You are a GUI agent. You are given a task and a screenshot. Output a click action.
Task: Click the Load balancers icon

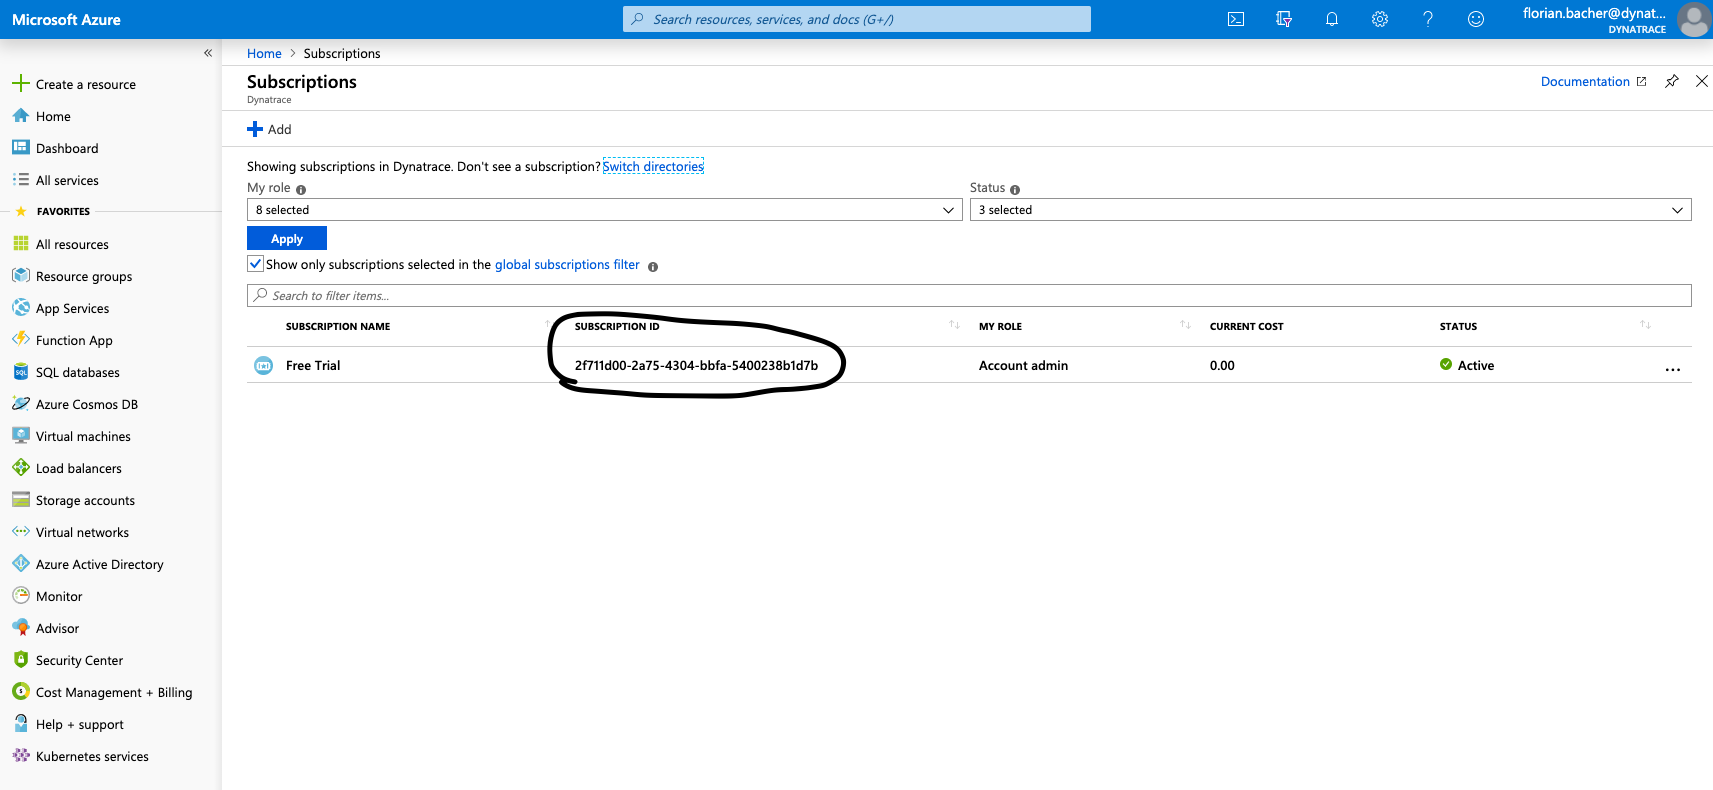click(x=21, y=468)
